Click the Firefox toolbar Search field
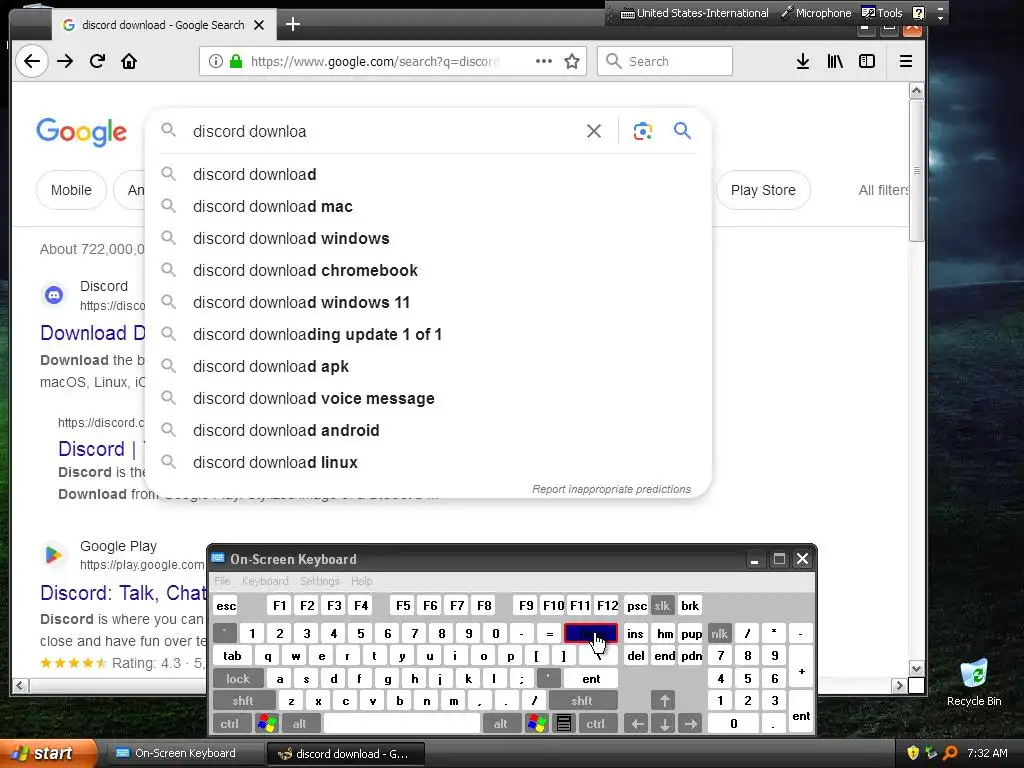 665,61
